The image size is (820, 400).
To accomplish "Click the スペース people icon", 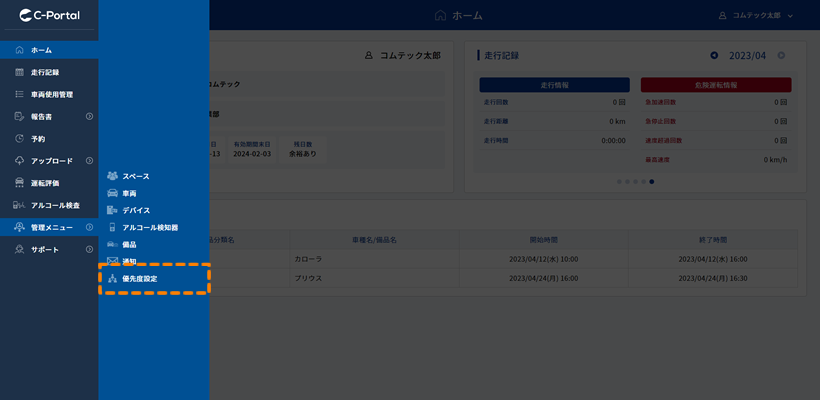I will 112,176.
